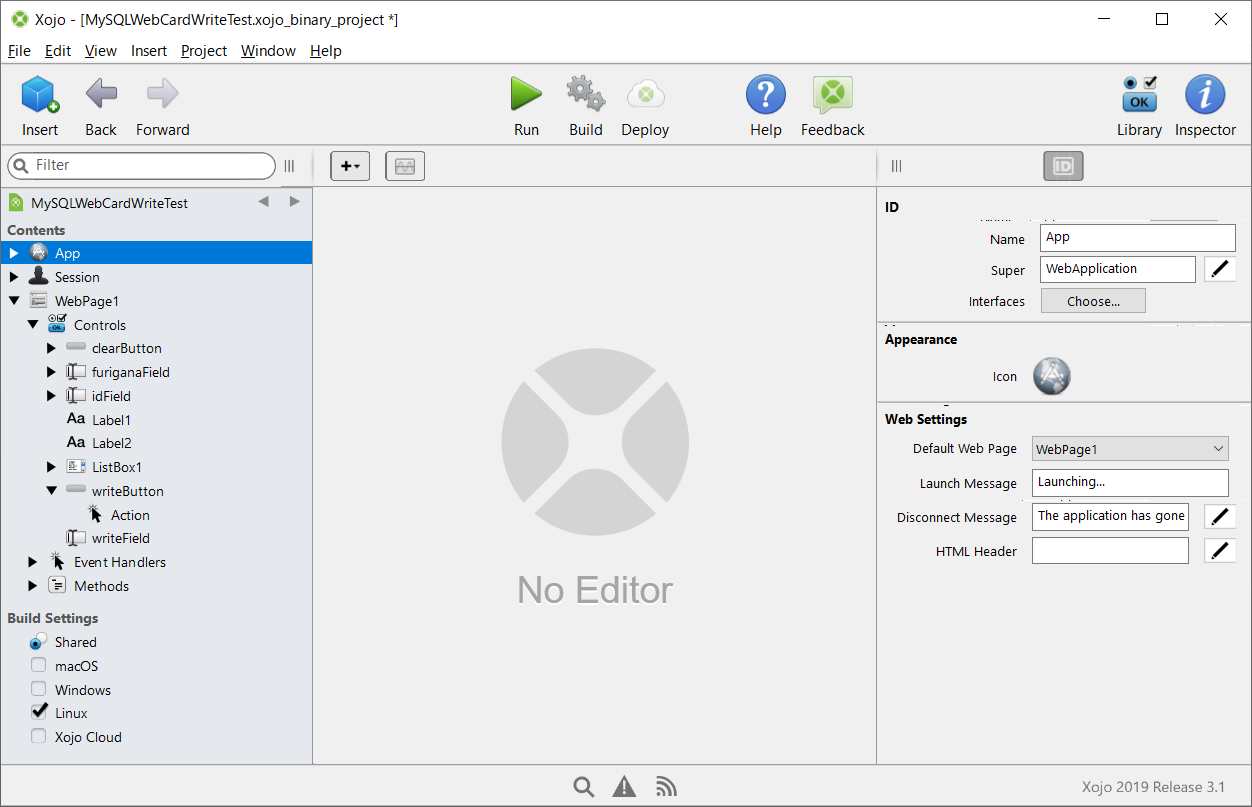Click the navigator next arrow beside project name

click(294, 202)
